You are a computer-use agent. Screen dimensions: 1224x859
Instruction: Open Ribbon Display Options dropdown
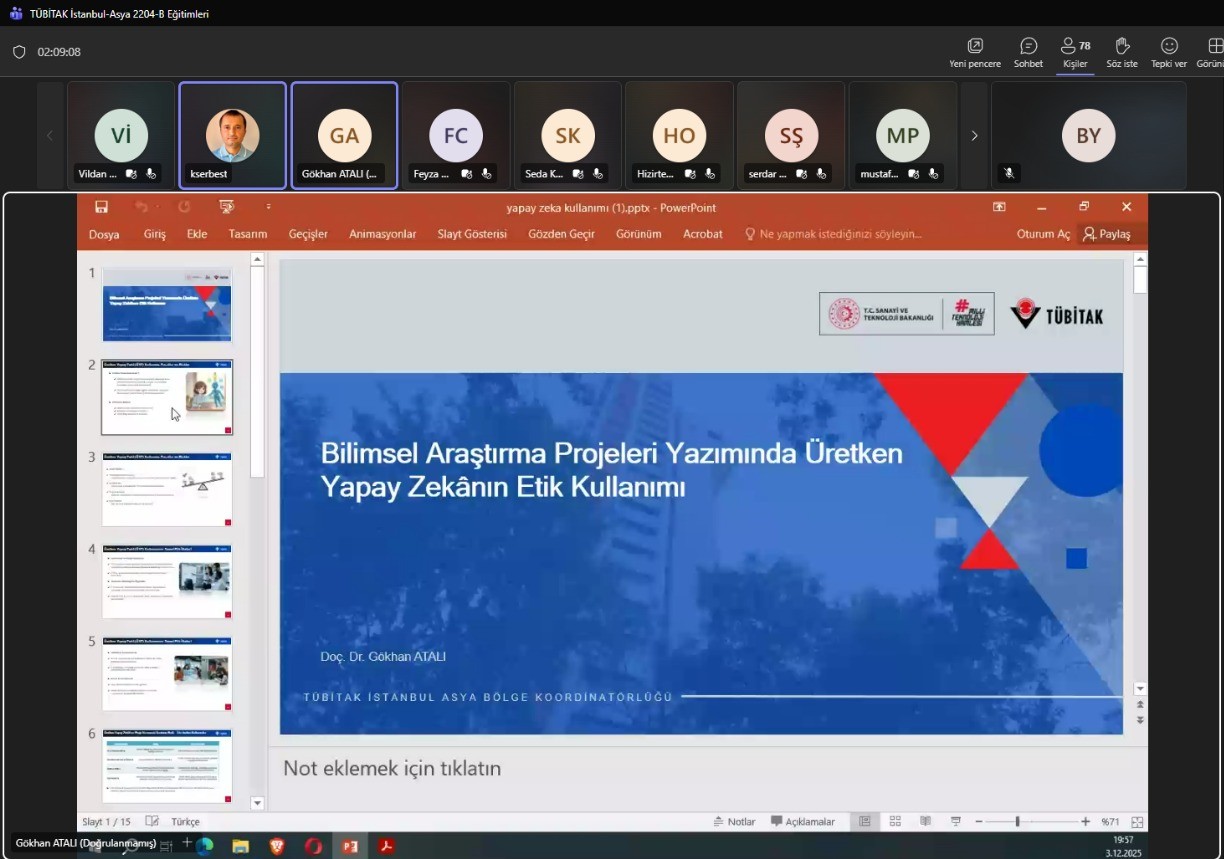(x=999, y=207)
